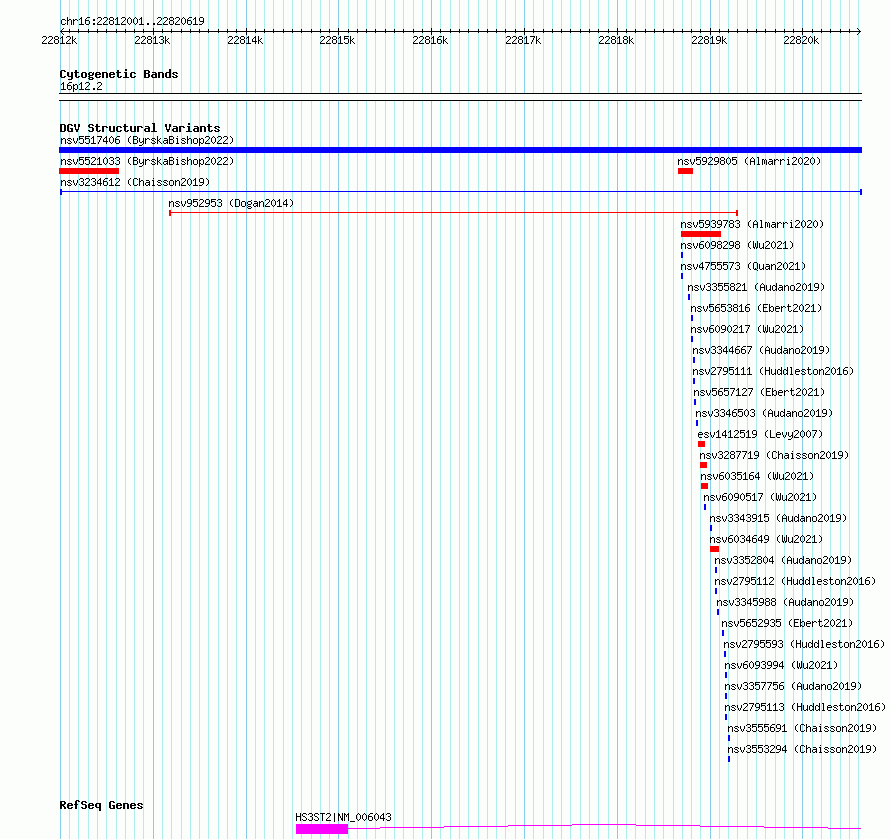Select nsv6093994 (Wu2021) label
The width and height of the screenshot is (890, 839).
point(781,665)
